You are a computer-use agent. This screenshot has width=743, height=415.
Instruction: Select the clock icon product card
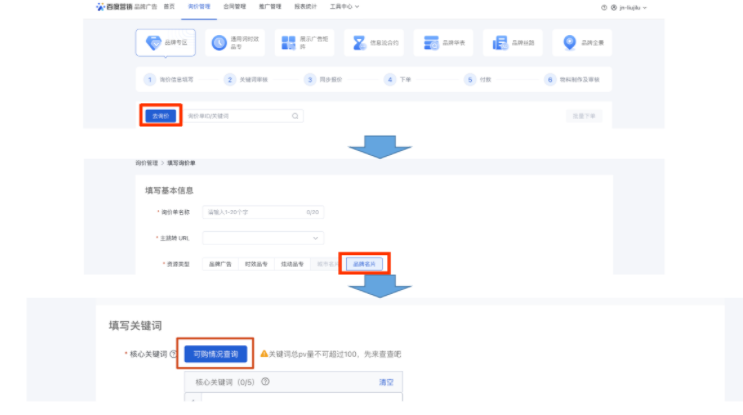click(235, 43)
